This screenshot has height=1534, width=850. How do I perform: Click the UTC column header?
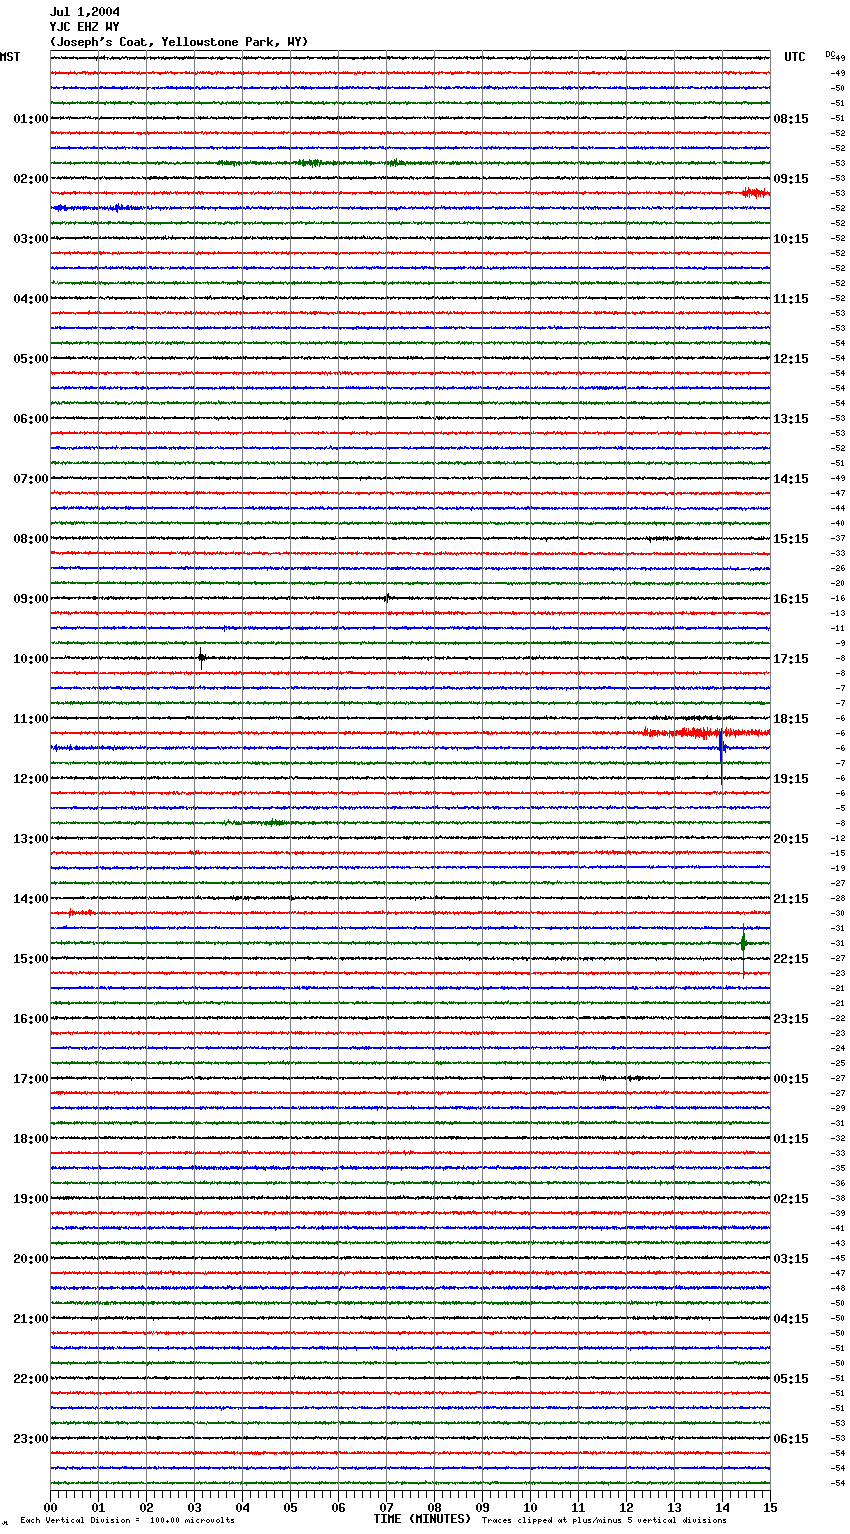[x=795, y=57]
